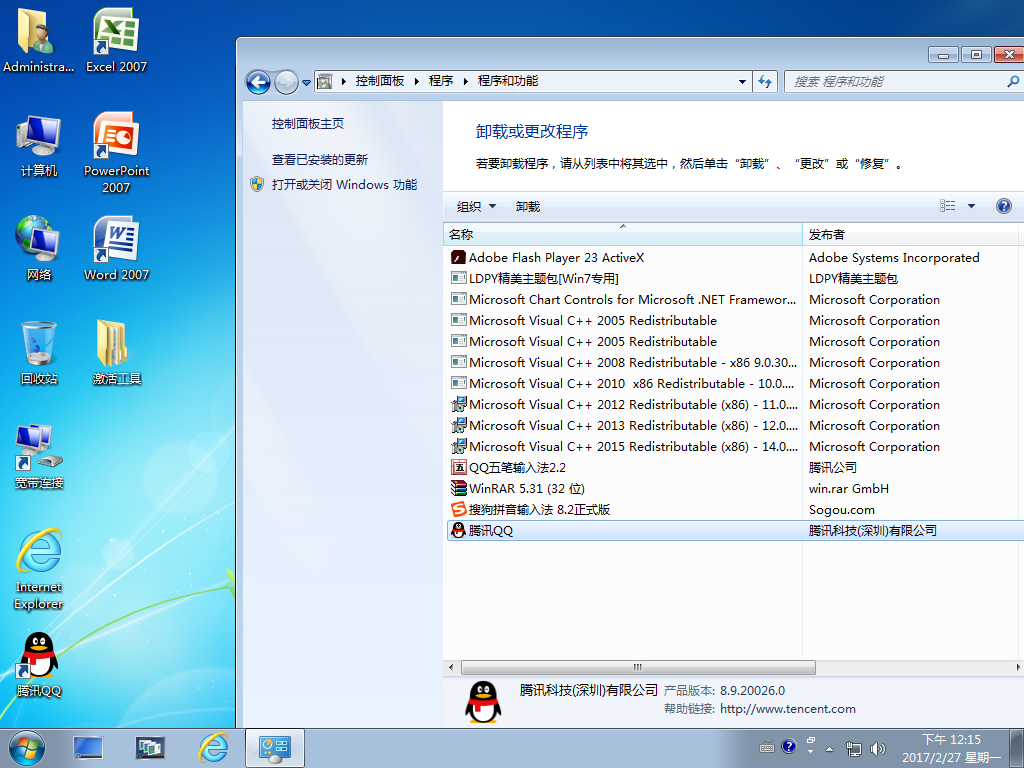
Task: Click the help question mark in toolbar
Action: click(1004, 206)
